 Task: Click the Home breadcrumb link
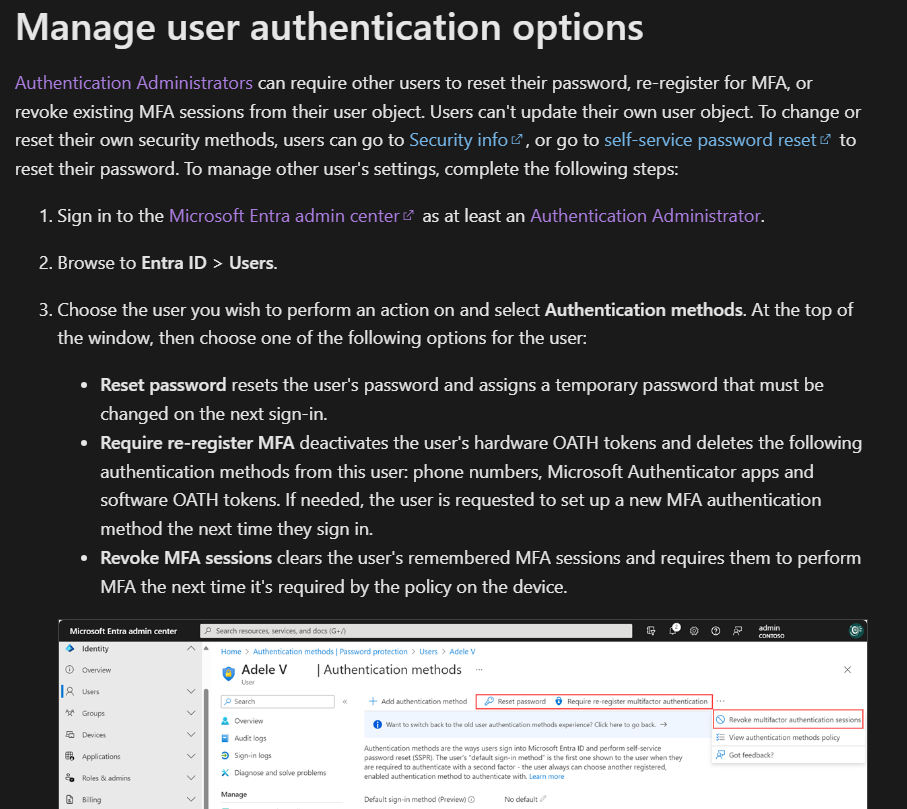point(231,651)
